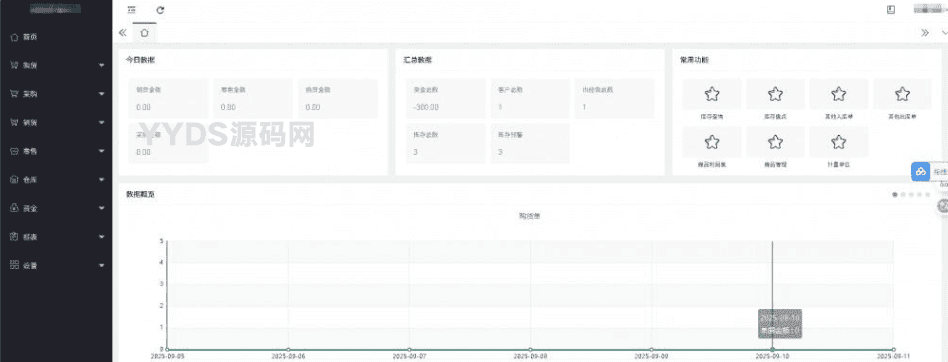Image resolution: width=948 pixels, height=362 pixels.
Task: Click the money bag icon beside 资金
Action: coord(14,208)
